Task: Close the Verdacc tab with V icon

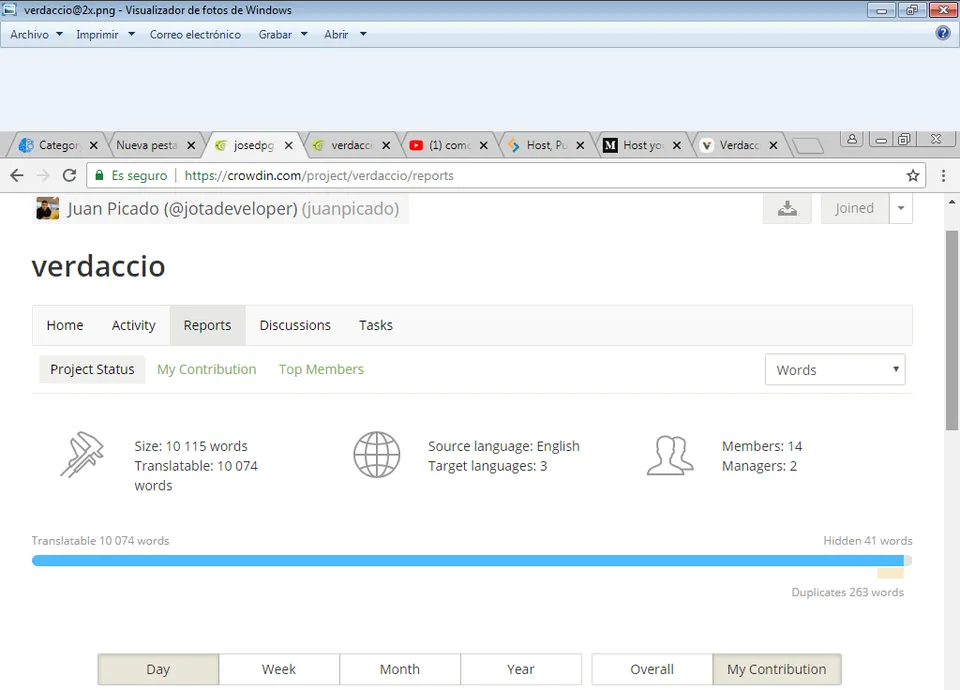Action: point(773,146)
